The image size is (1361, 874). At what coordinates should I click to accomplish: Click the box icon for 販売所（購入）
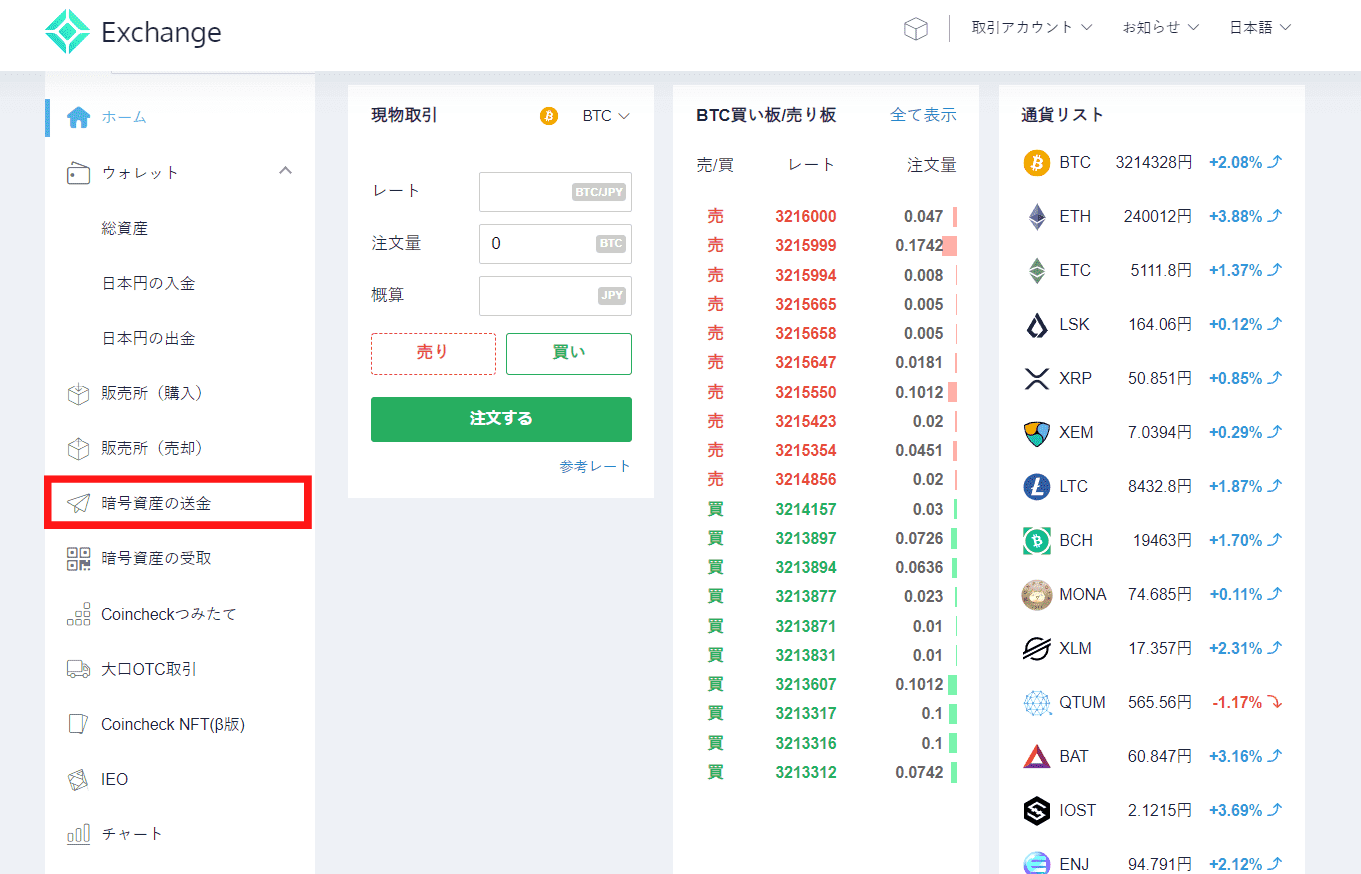point(78,394)
